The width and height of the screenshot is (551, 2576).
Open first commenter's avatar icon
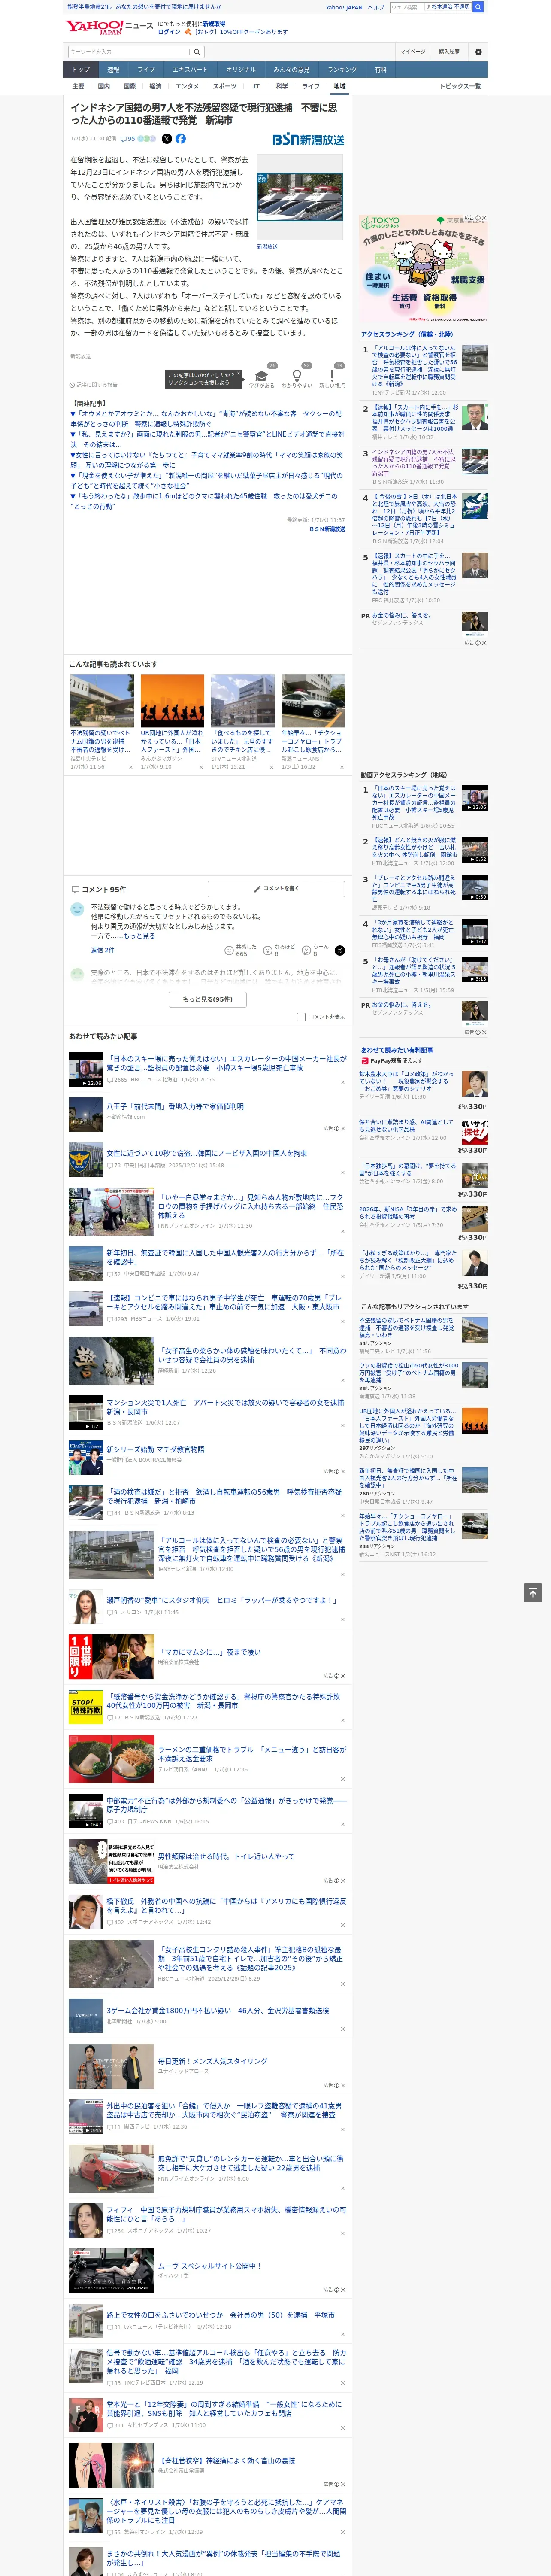(x=77, y=909)
